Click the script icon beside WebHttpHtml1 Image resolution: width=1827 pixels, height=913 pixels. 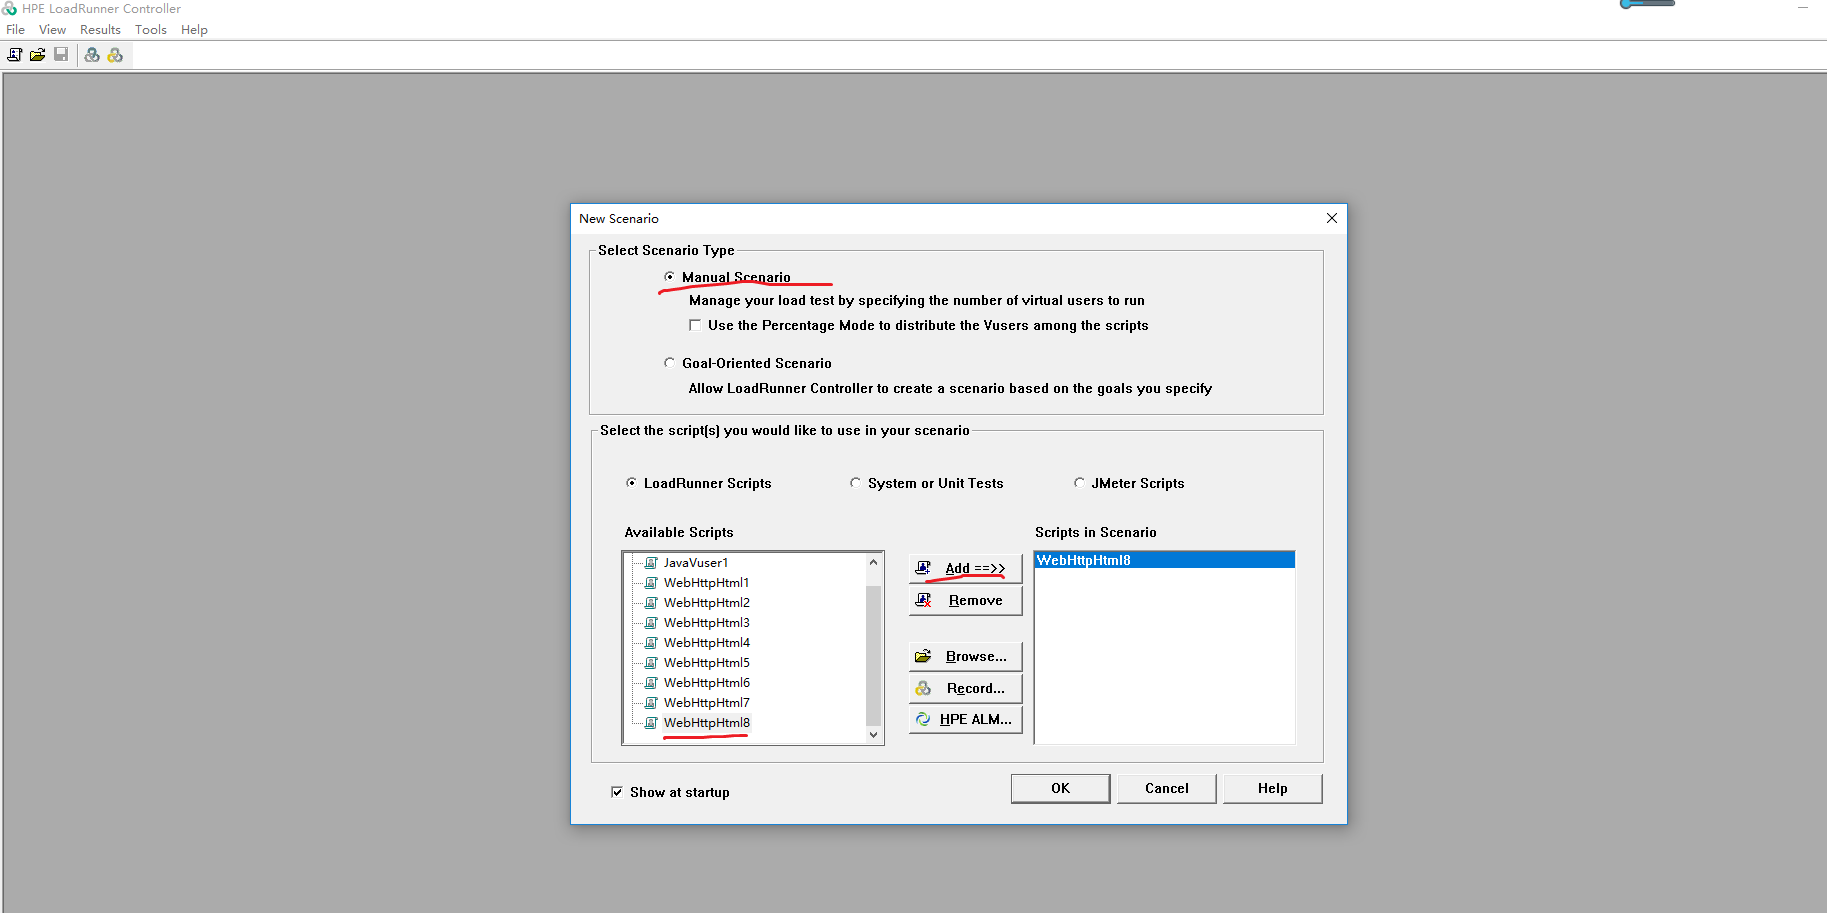(651, 583)
